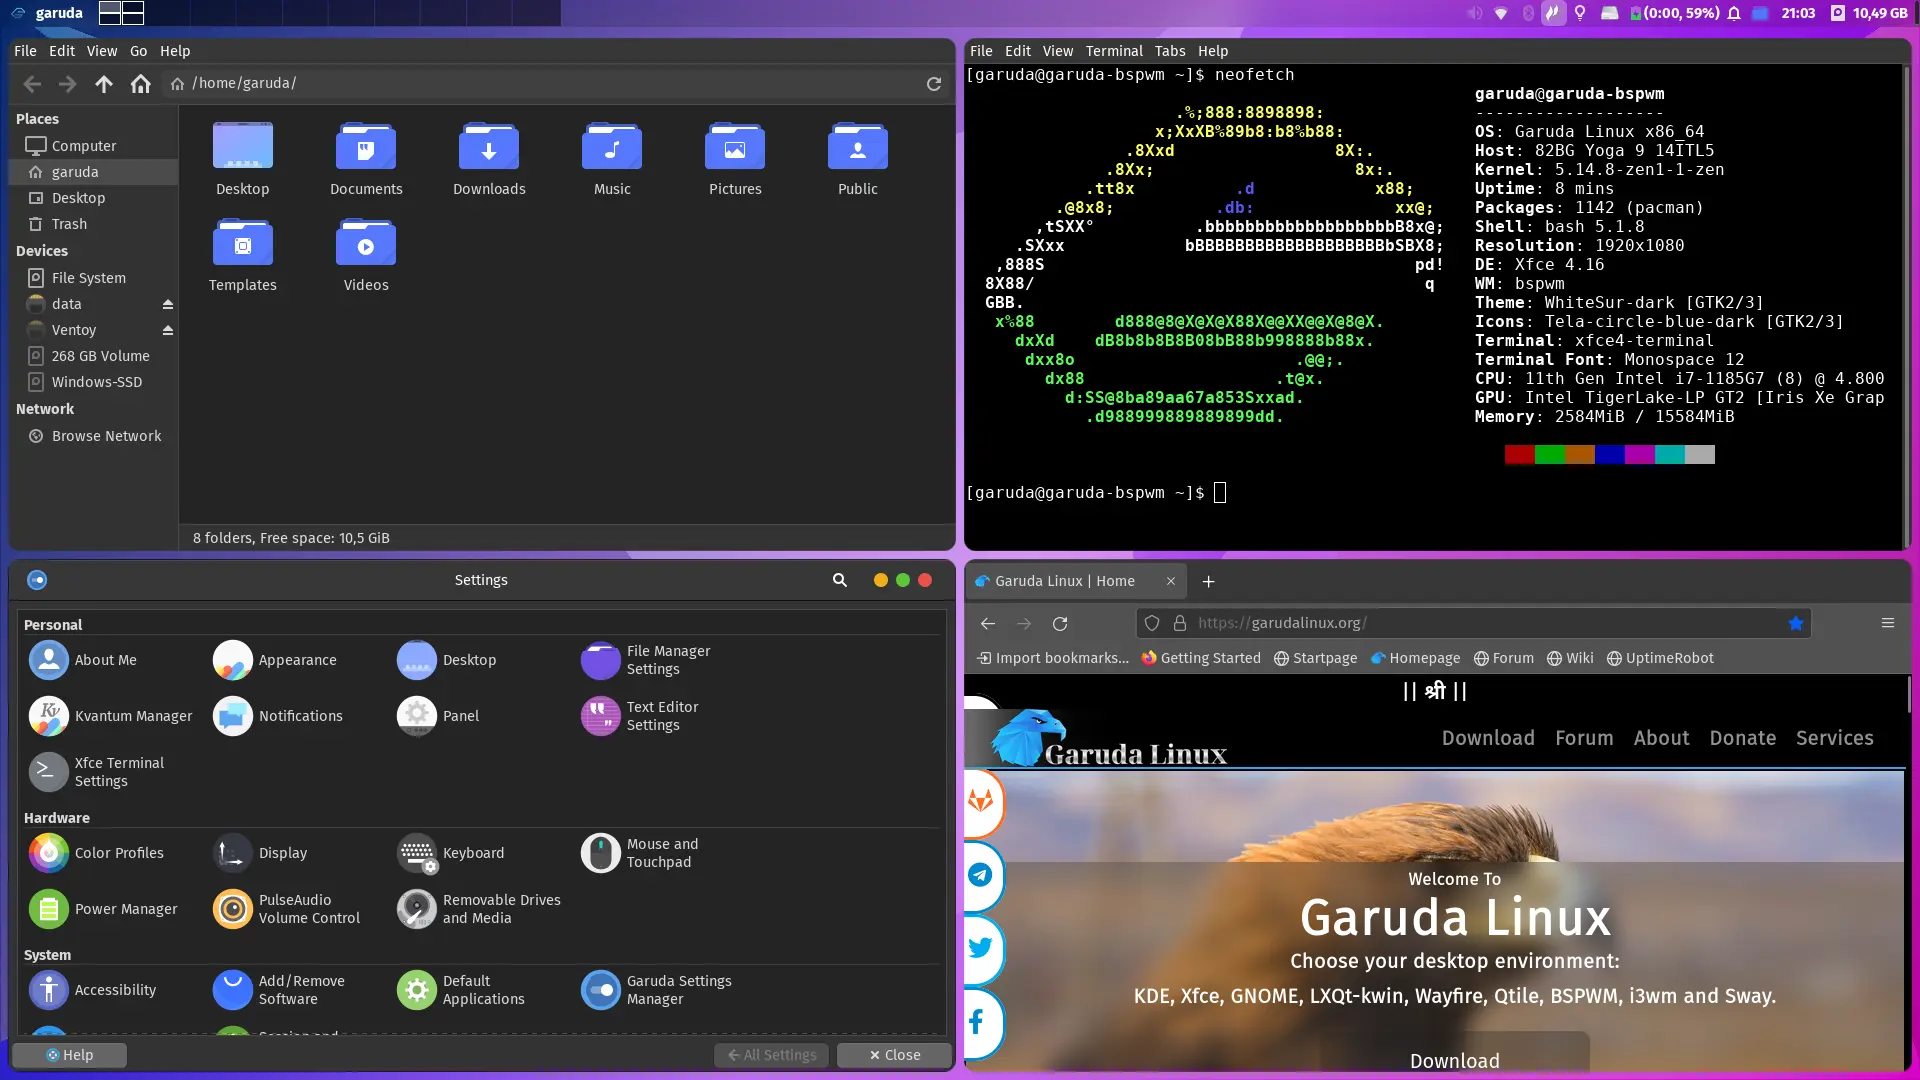This screenshot has width=1920, height=1080.
Task: Open Garuda Settings Manager
Action: [656, 990]
